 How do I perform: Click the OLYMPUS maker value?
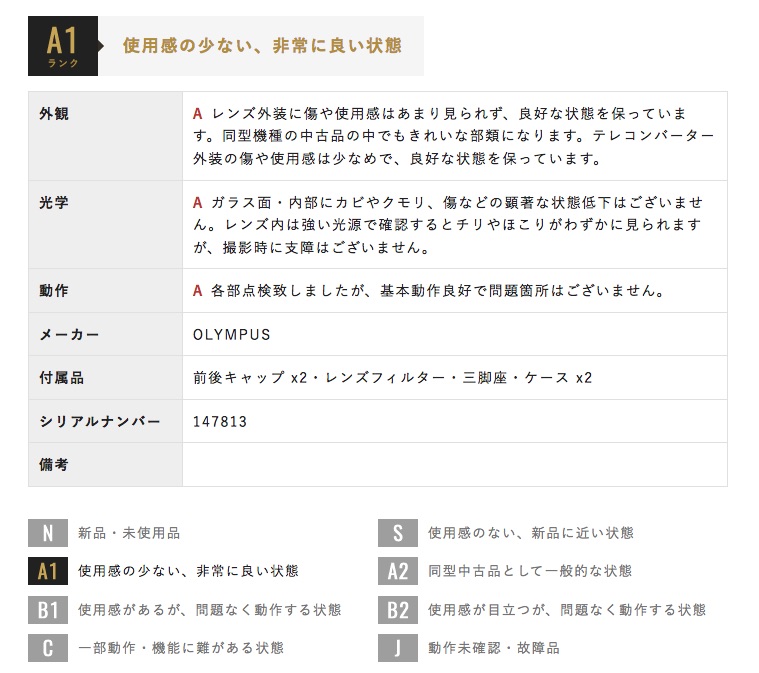(x=231, y=335)
